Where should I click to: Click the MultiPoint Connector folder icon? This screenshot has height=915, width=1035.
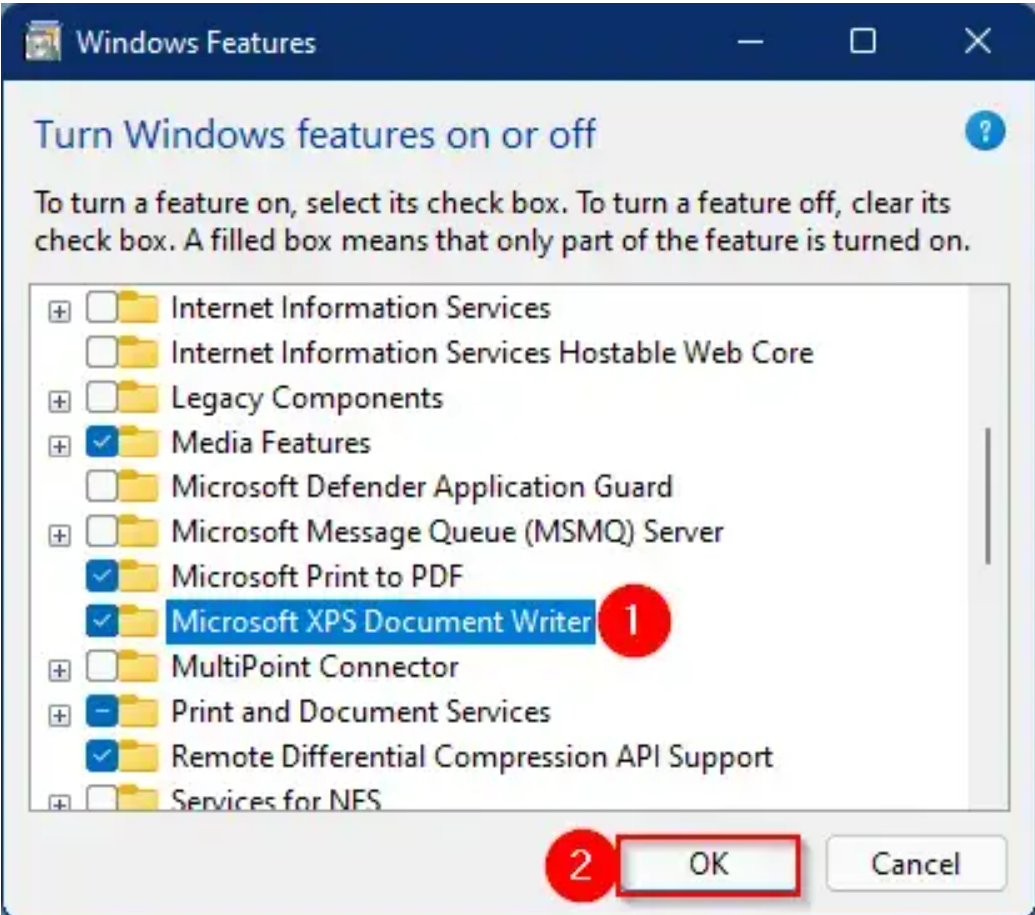139,666
